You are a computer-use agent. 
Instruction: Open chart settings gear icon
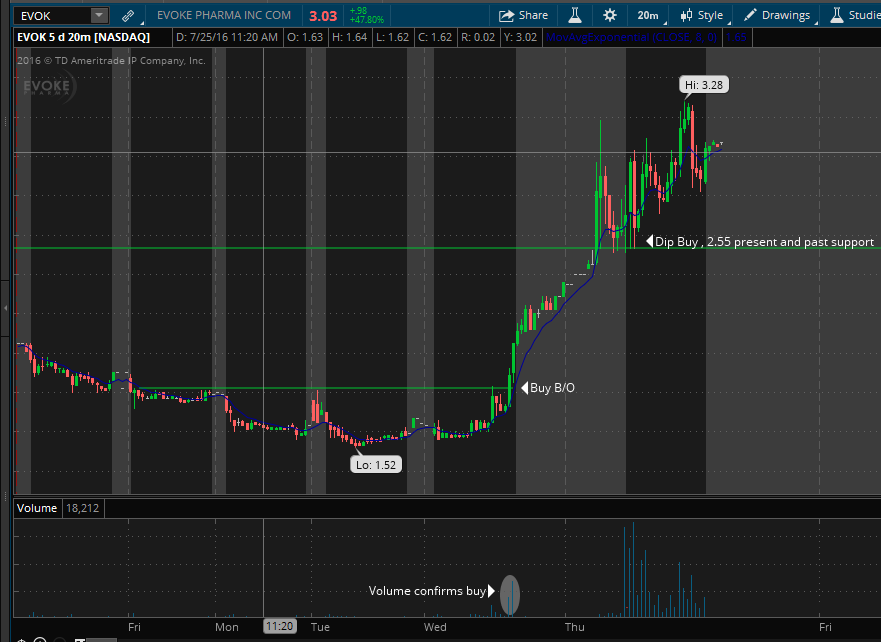[x=610, y=15]
